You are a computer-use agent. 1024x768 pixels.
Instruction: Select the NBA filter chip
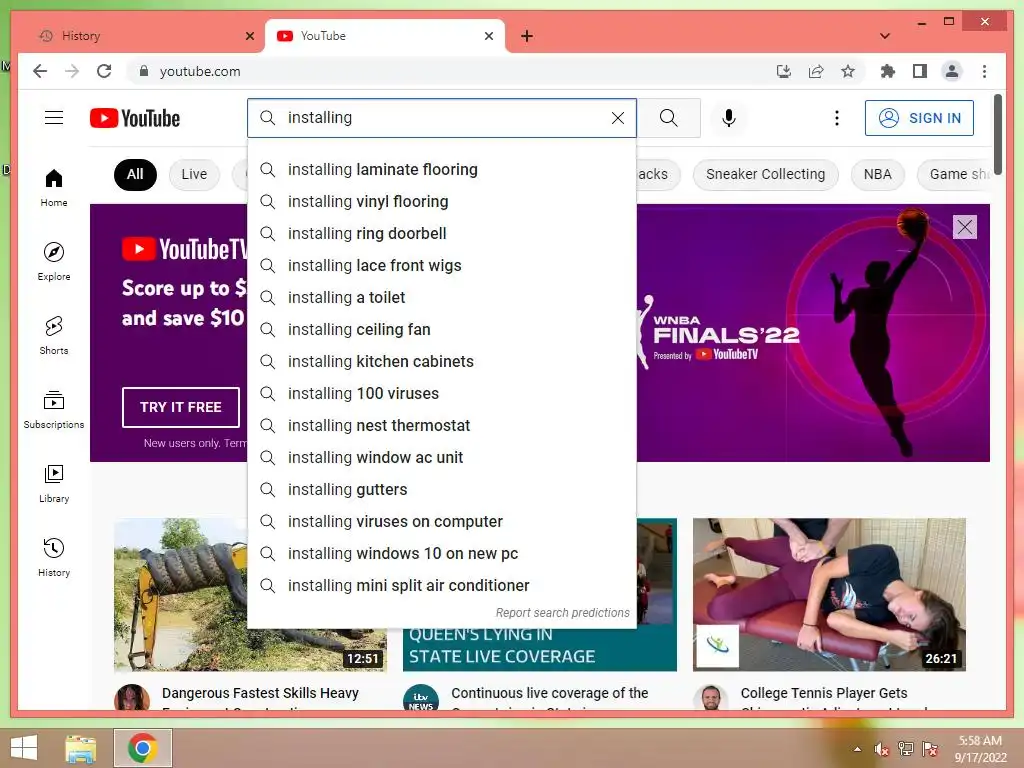click(877, 174)
